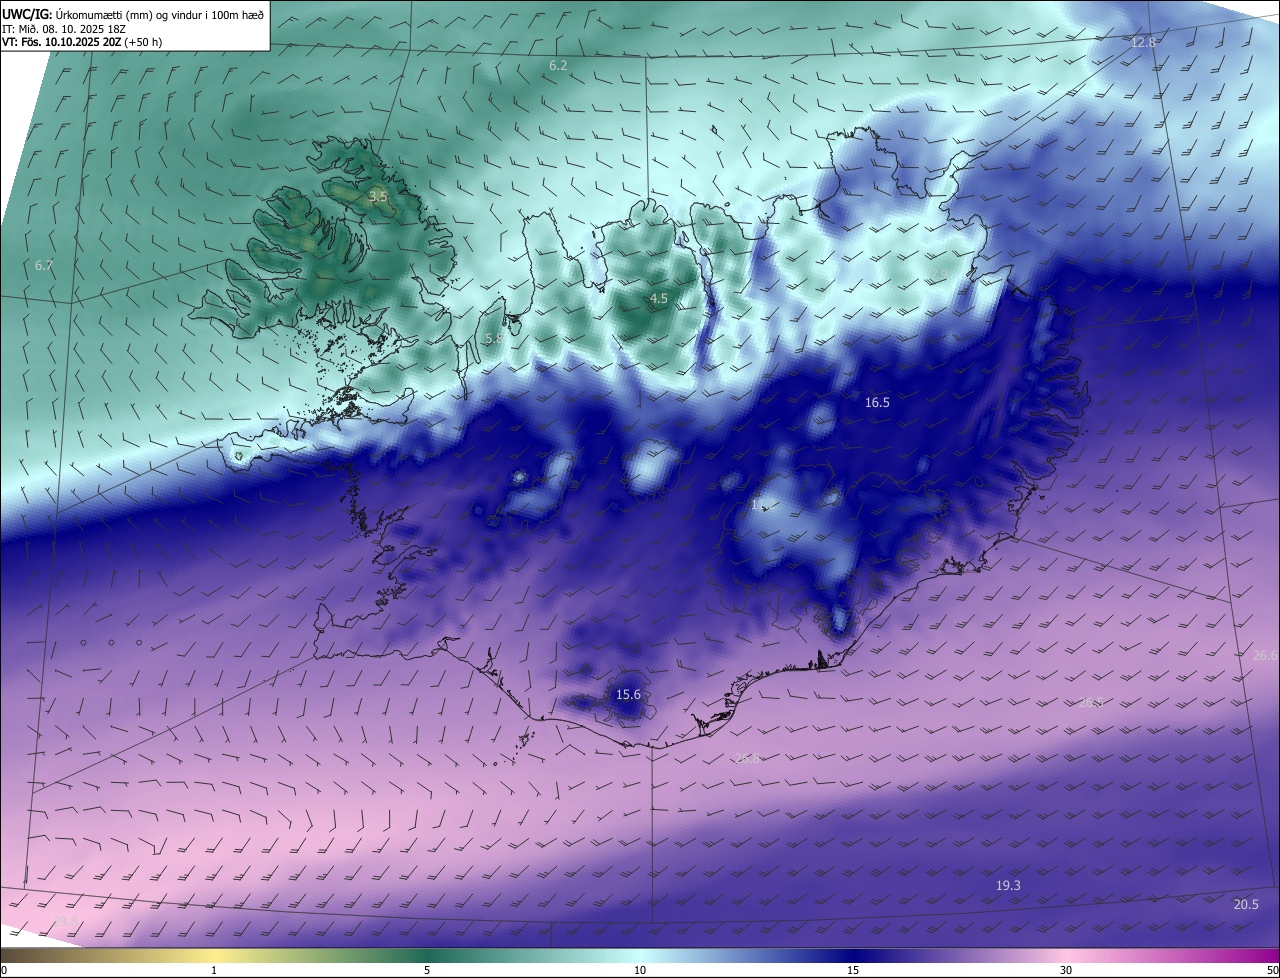Click the legend tick label "50"
The height and width of the screenshot is (978, 1280).
(x=1272, y=970)
